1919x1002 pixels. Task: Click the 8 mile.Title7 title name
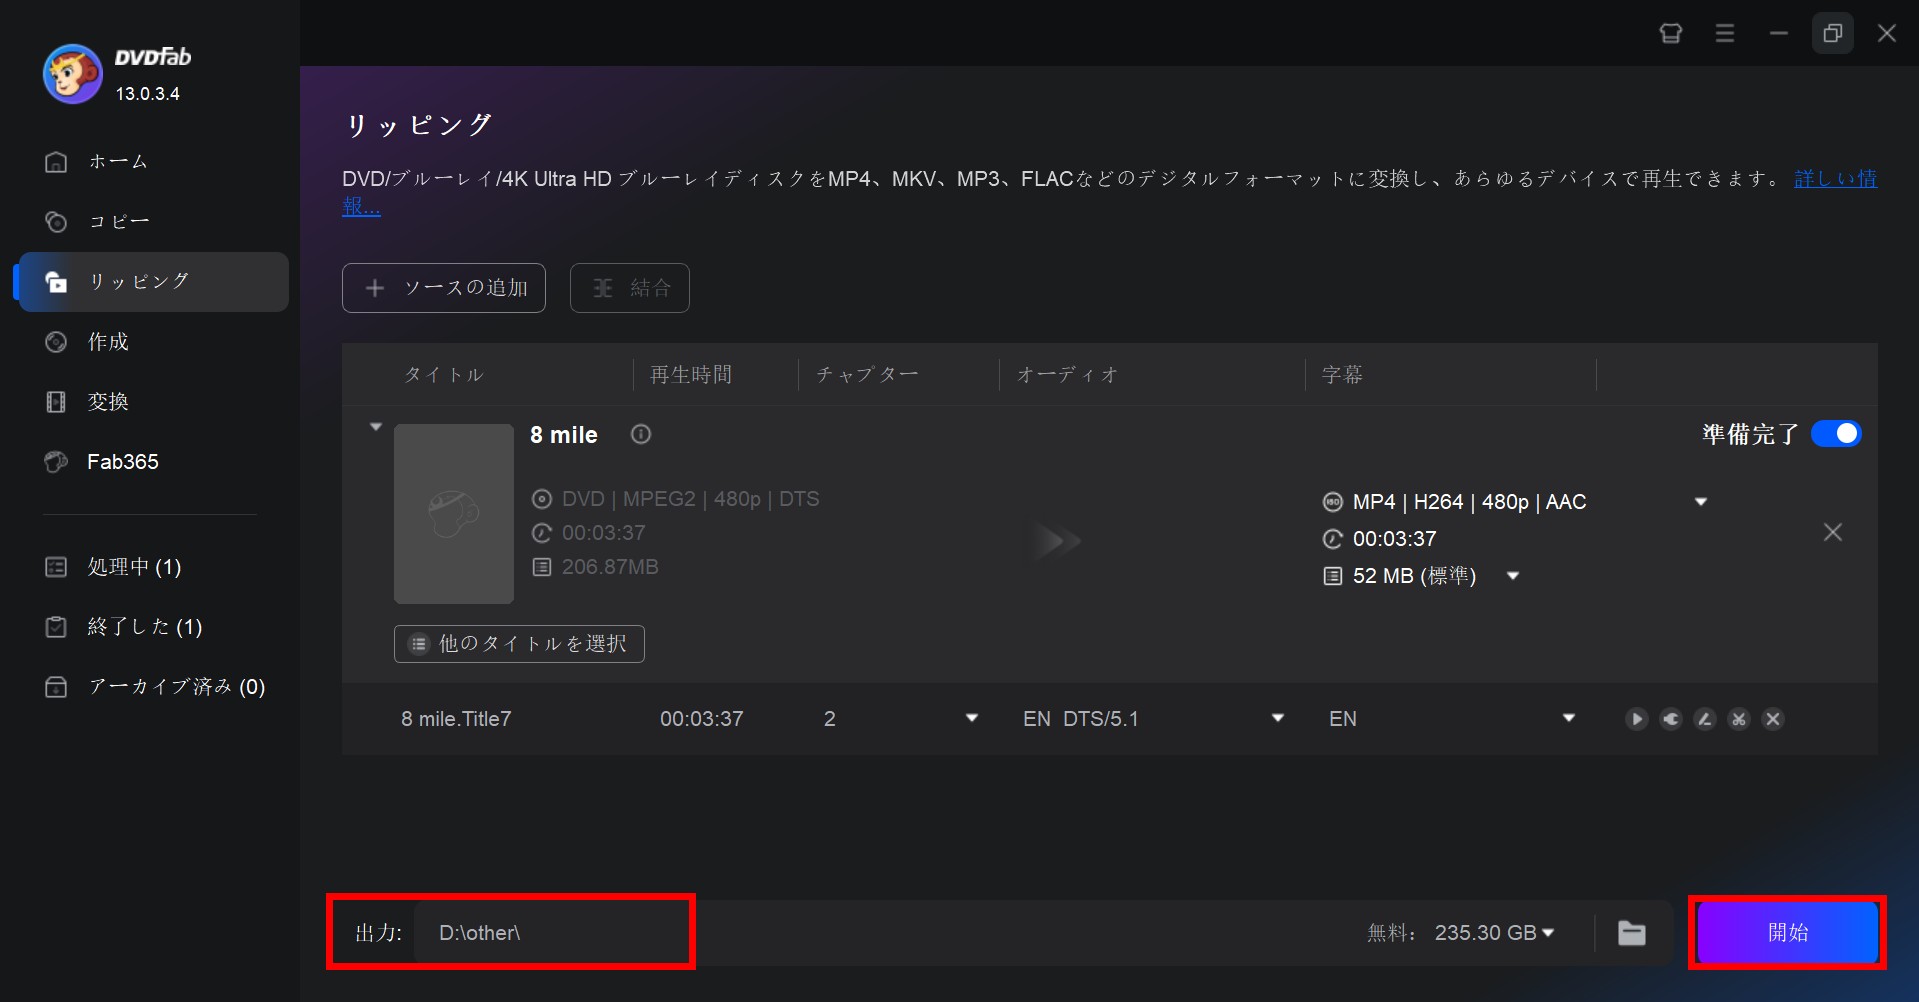tap(456, 719)
